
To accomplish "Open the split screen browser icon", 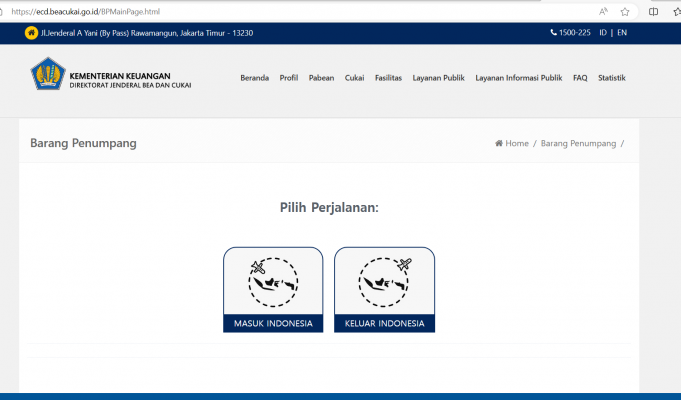I will click(x=653, y=11).
